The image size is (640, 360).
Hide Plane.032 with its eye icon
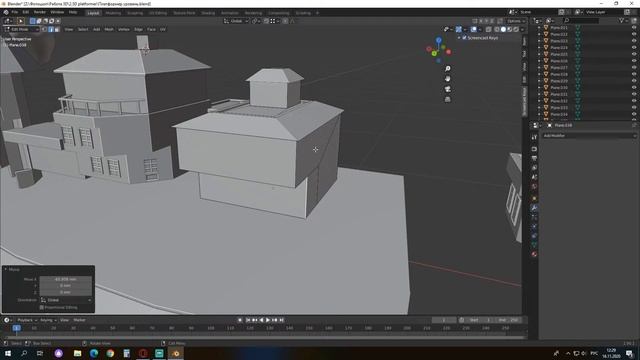tap(634, 101)
